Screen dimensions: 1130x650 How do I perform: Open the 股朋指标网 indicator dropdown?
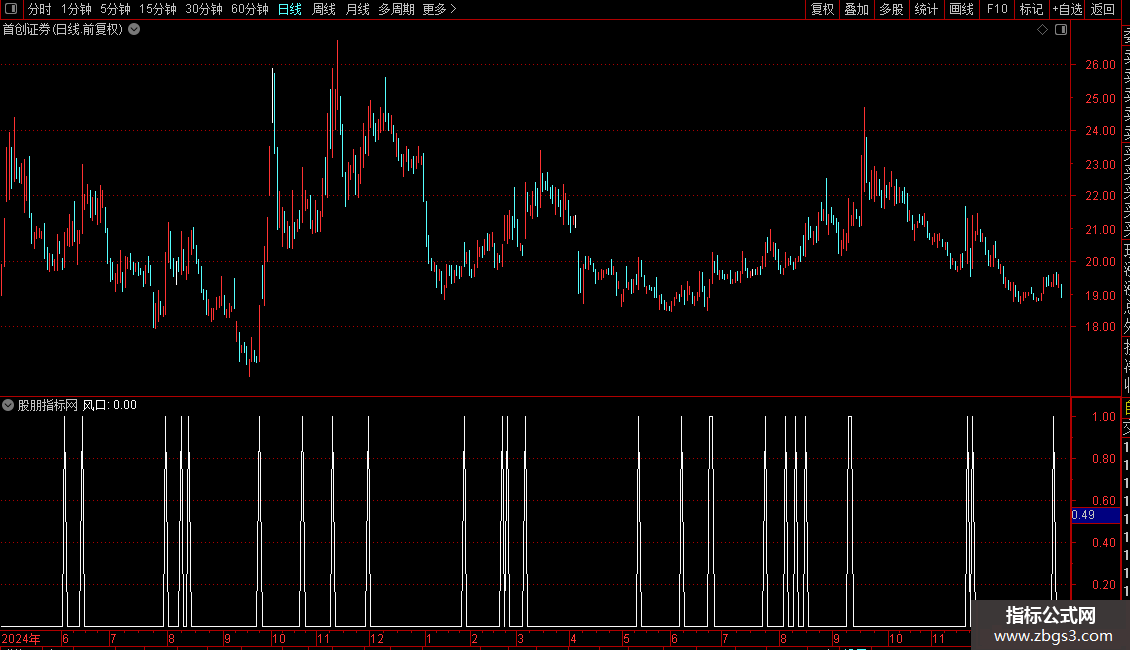(8, 405)
